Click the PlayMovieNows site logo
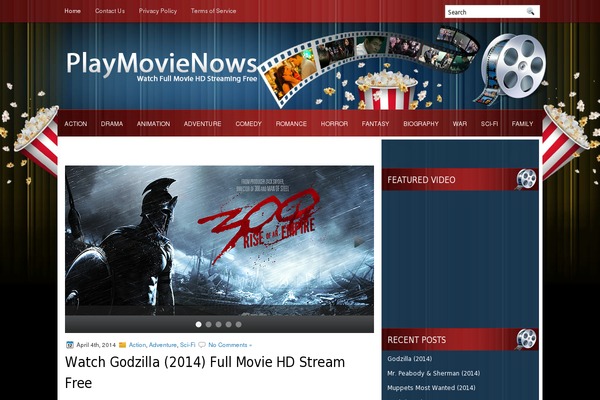 pyautogui.click(x=161, y=63)
